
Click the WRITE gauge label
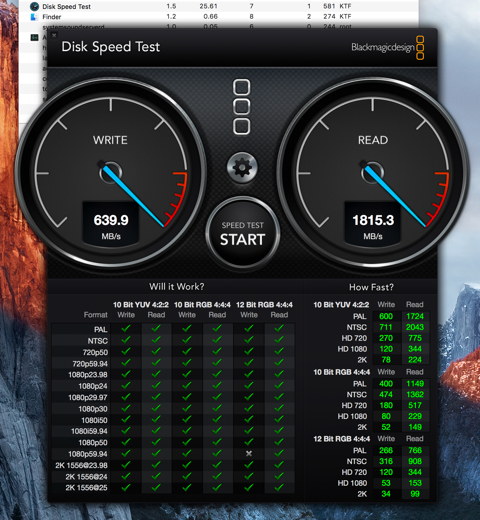[x=110, y=140]
